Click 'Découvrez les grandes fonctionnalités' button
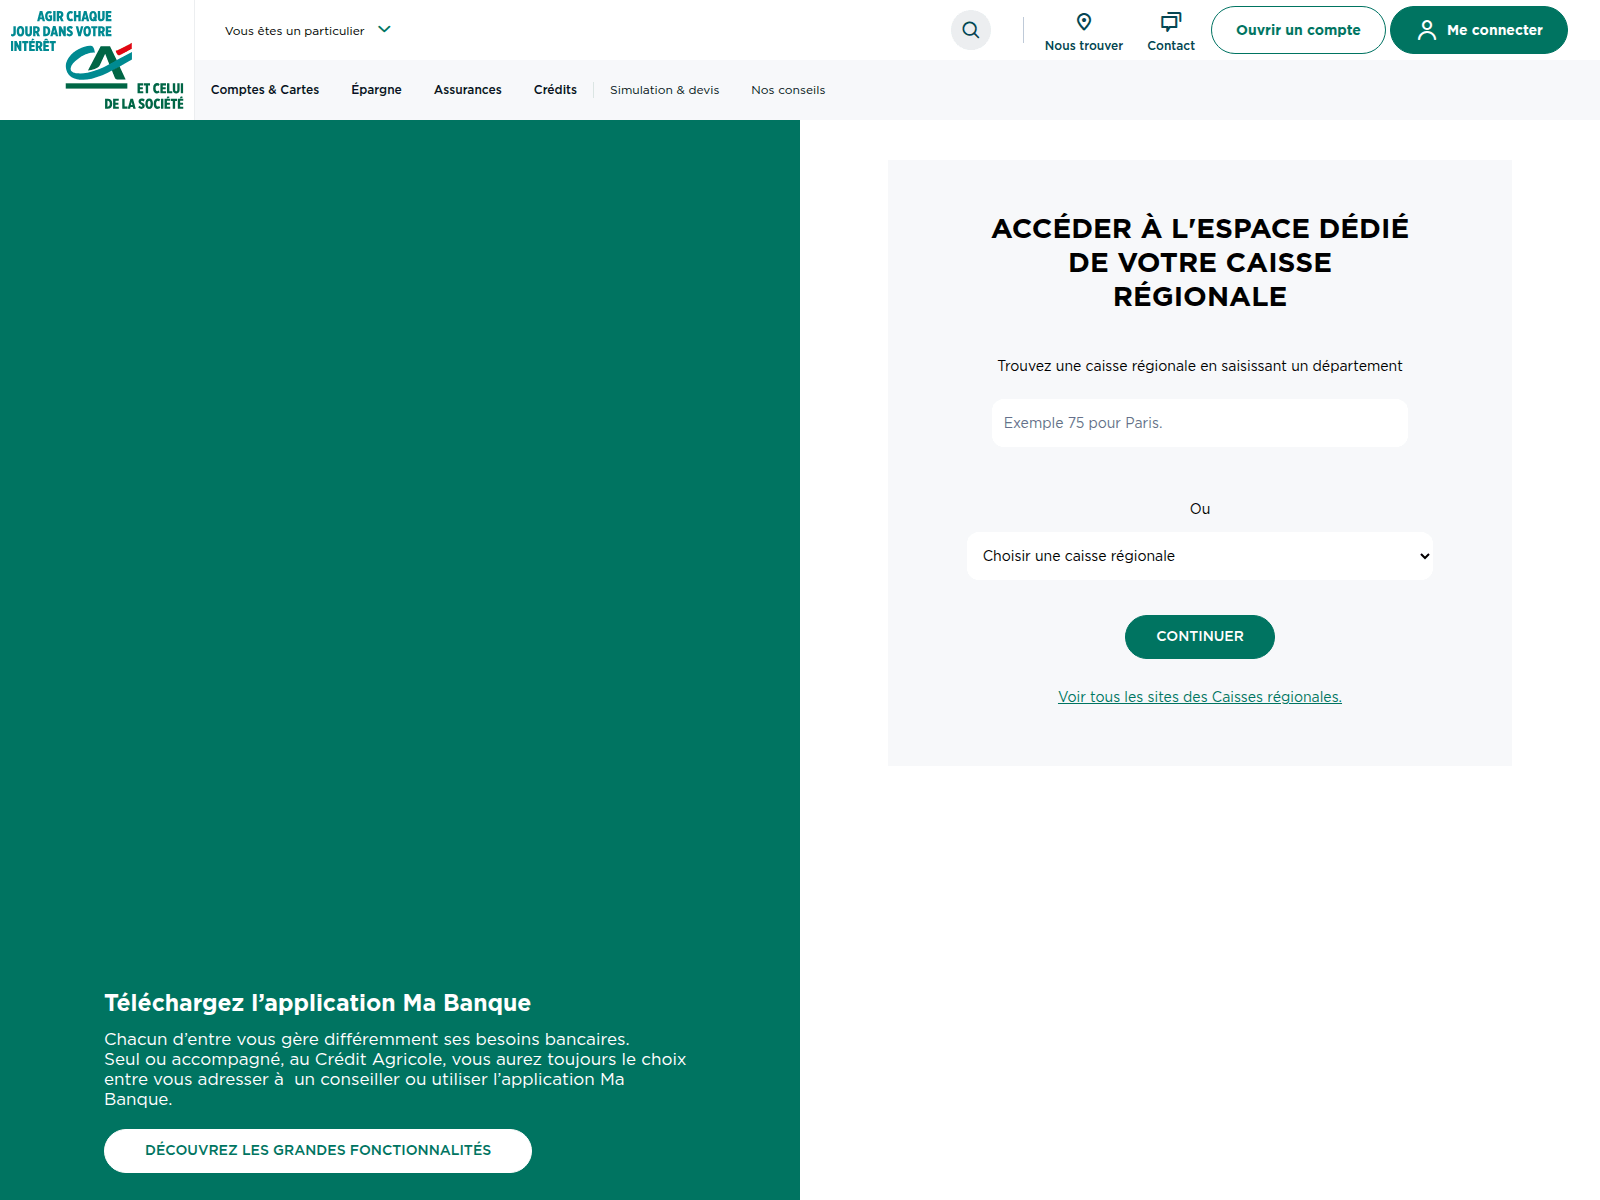 pyautogui.click(x=318, y=1150)
